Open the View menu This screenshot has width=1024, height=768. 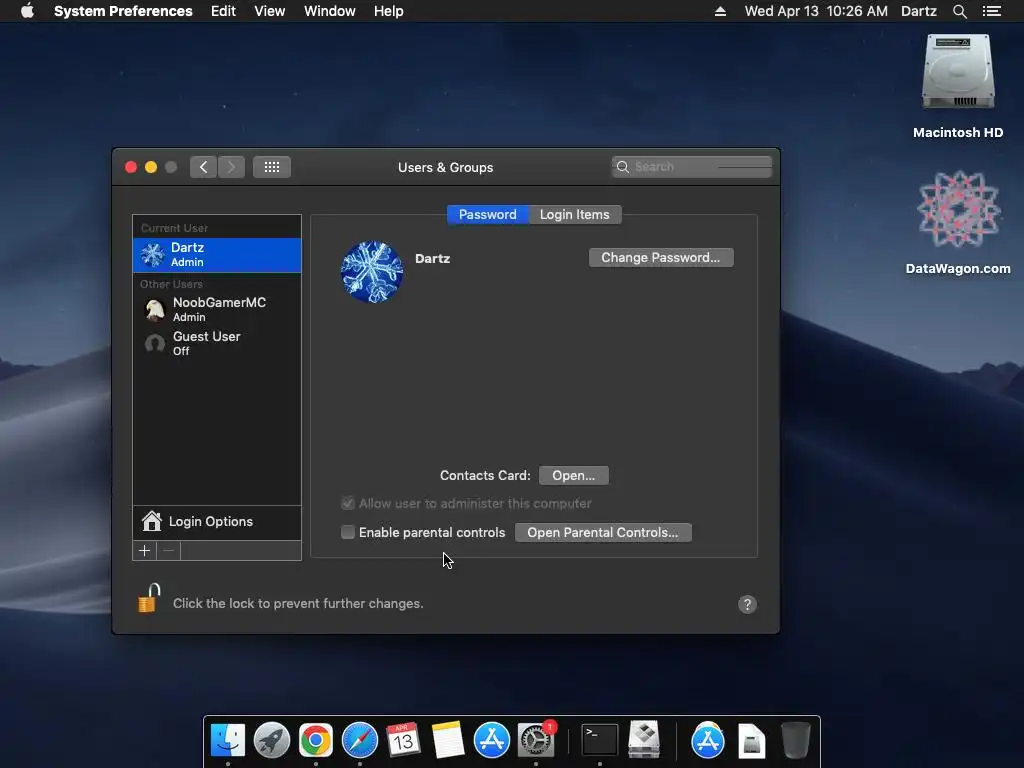point(270,11)
